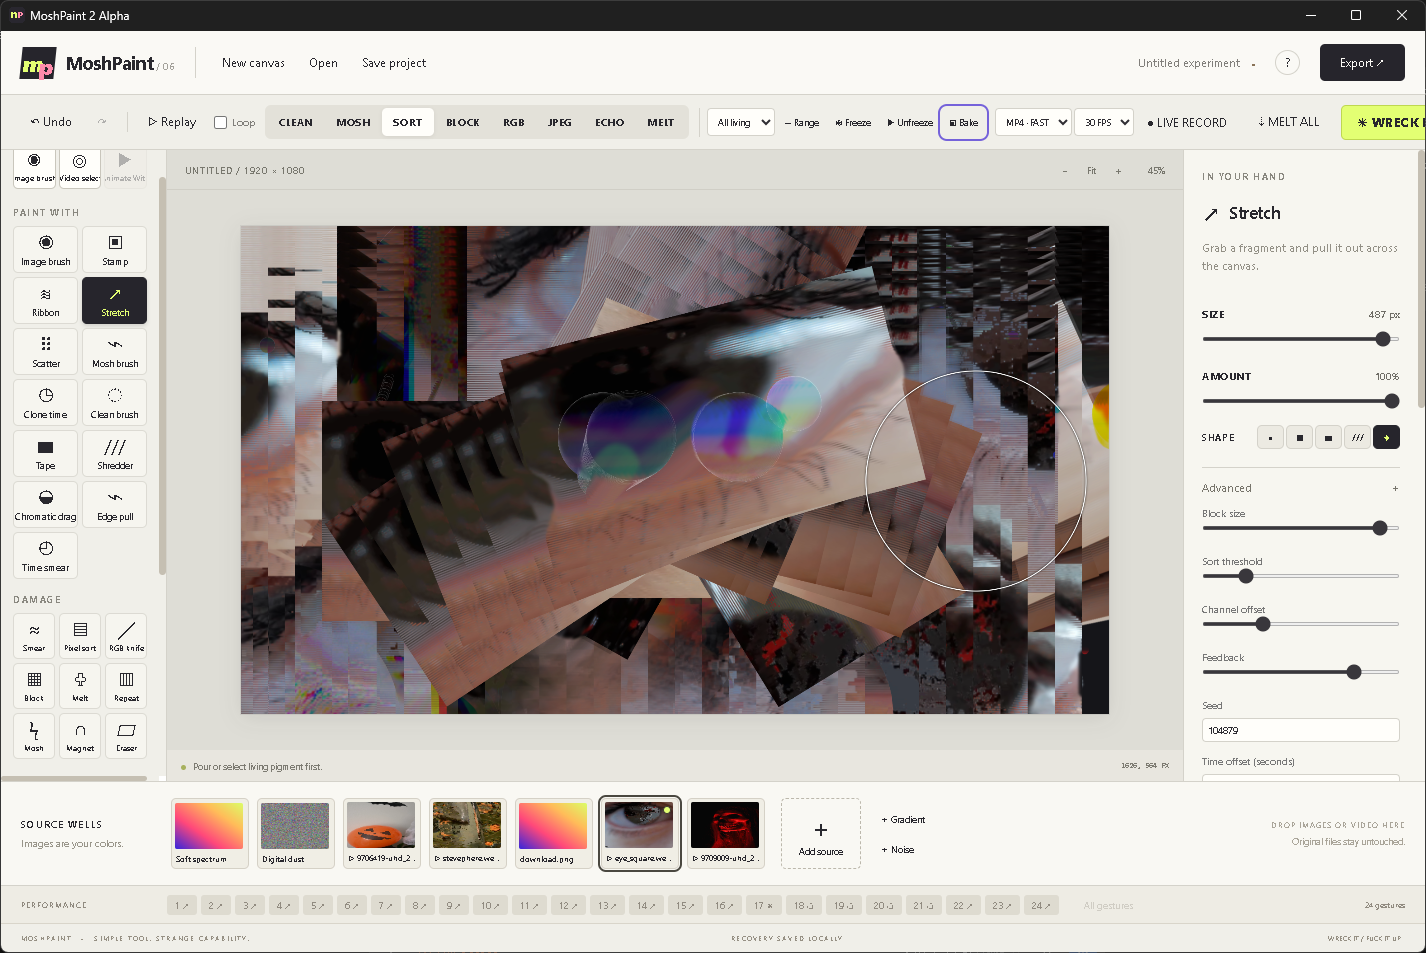The height and width of the screenshot is (953, 1426).
Task: Add a Gradient source
Action: [x=904, y=820]
